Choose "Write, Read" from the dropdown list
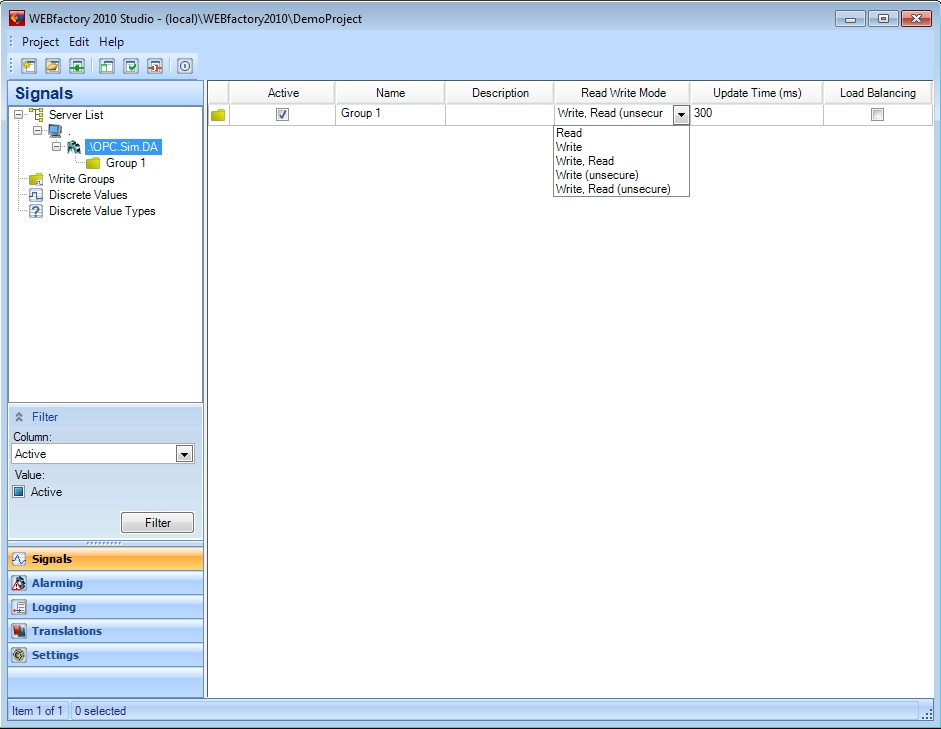 coord(585,161)
